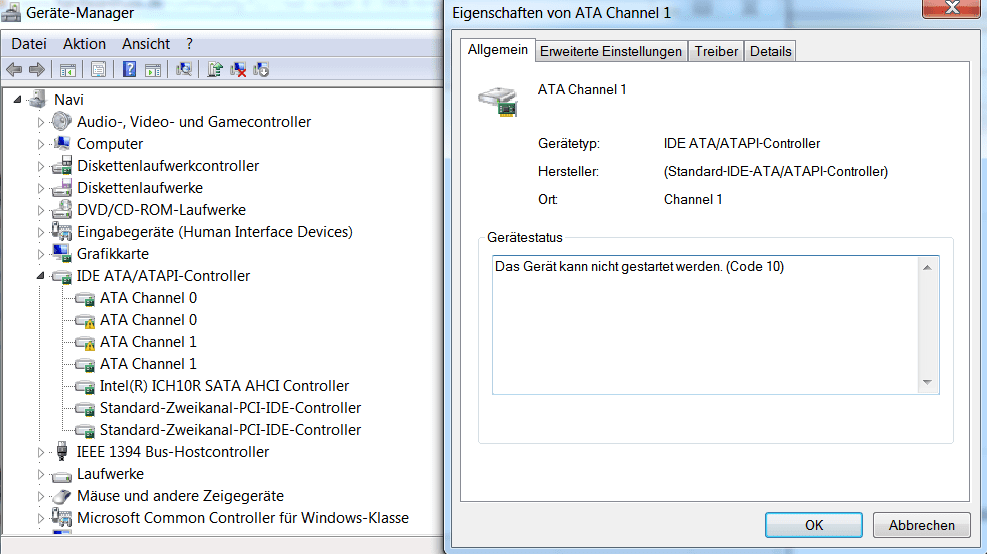Click the Properties toolbar icon
The width and height of the screenshot is (987, 554).
98,69
